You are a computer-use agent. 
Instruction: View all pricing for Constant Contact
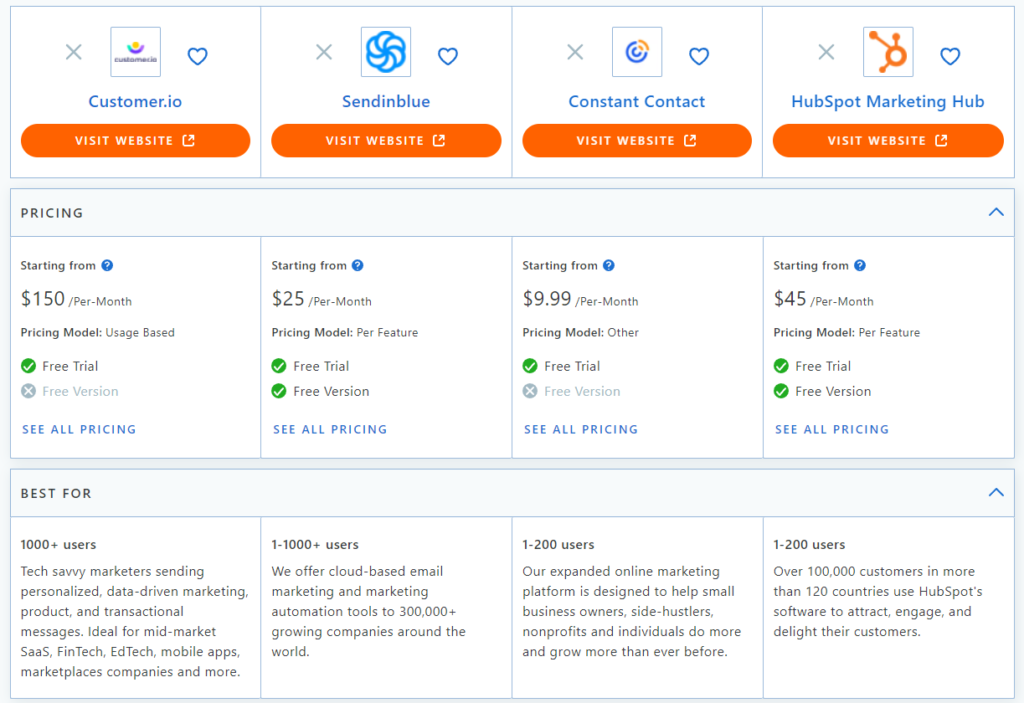581,429
